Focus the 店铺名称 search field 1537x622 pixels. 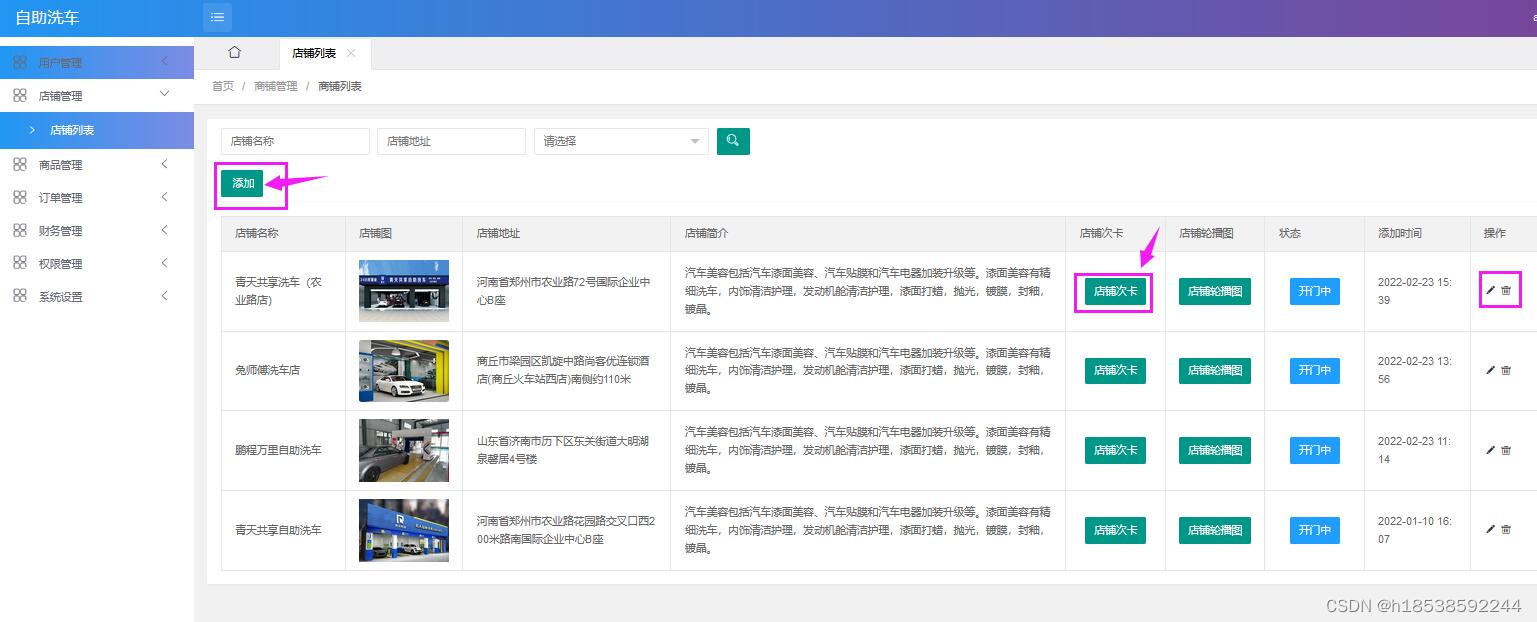(x=295, y=141)
